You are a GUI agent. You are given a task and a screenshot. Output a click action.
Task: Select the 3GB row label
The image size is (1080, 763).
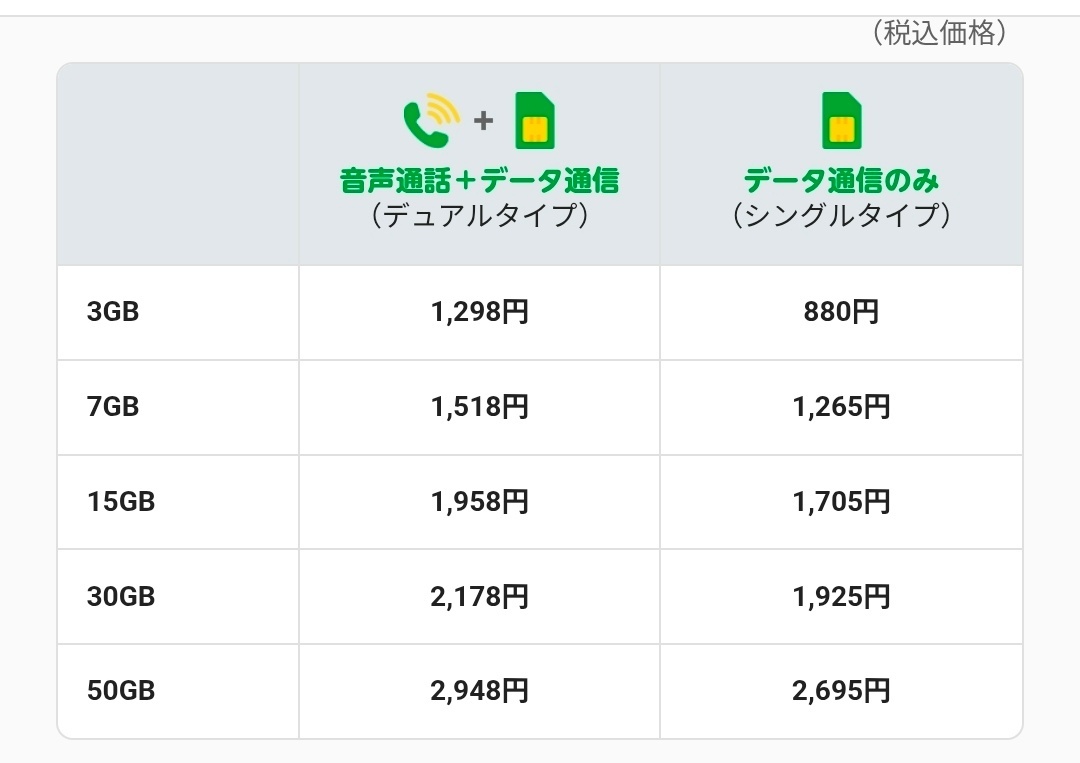[x=113, y=312]
